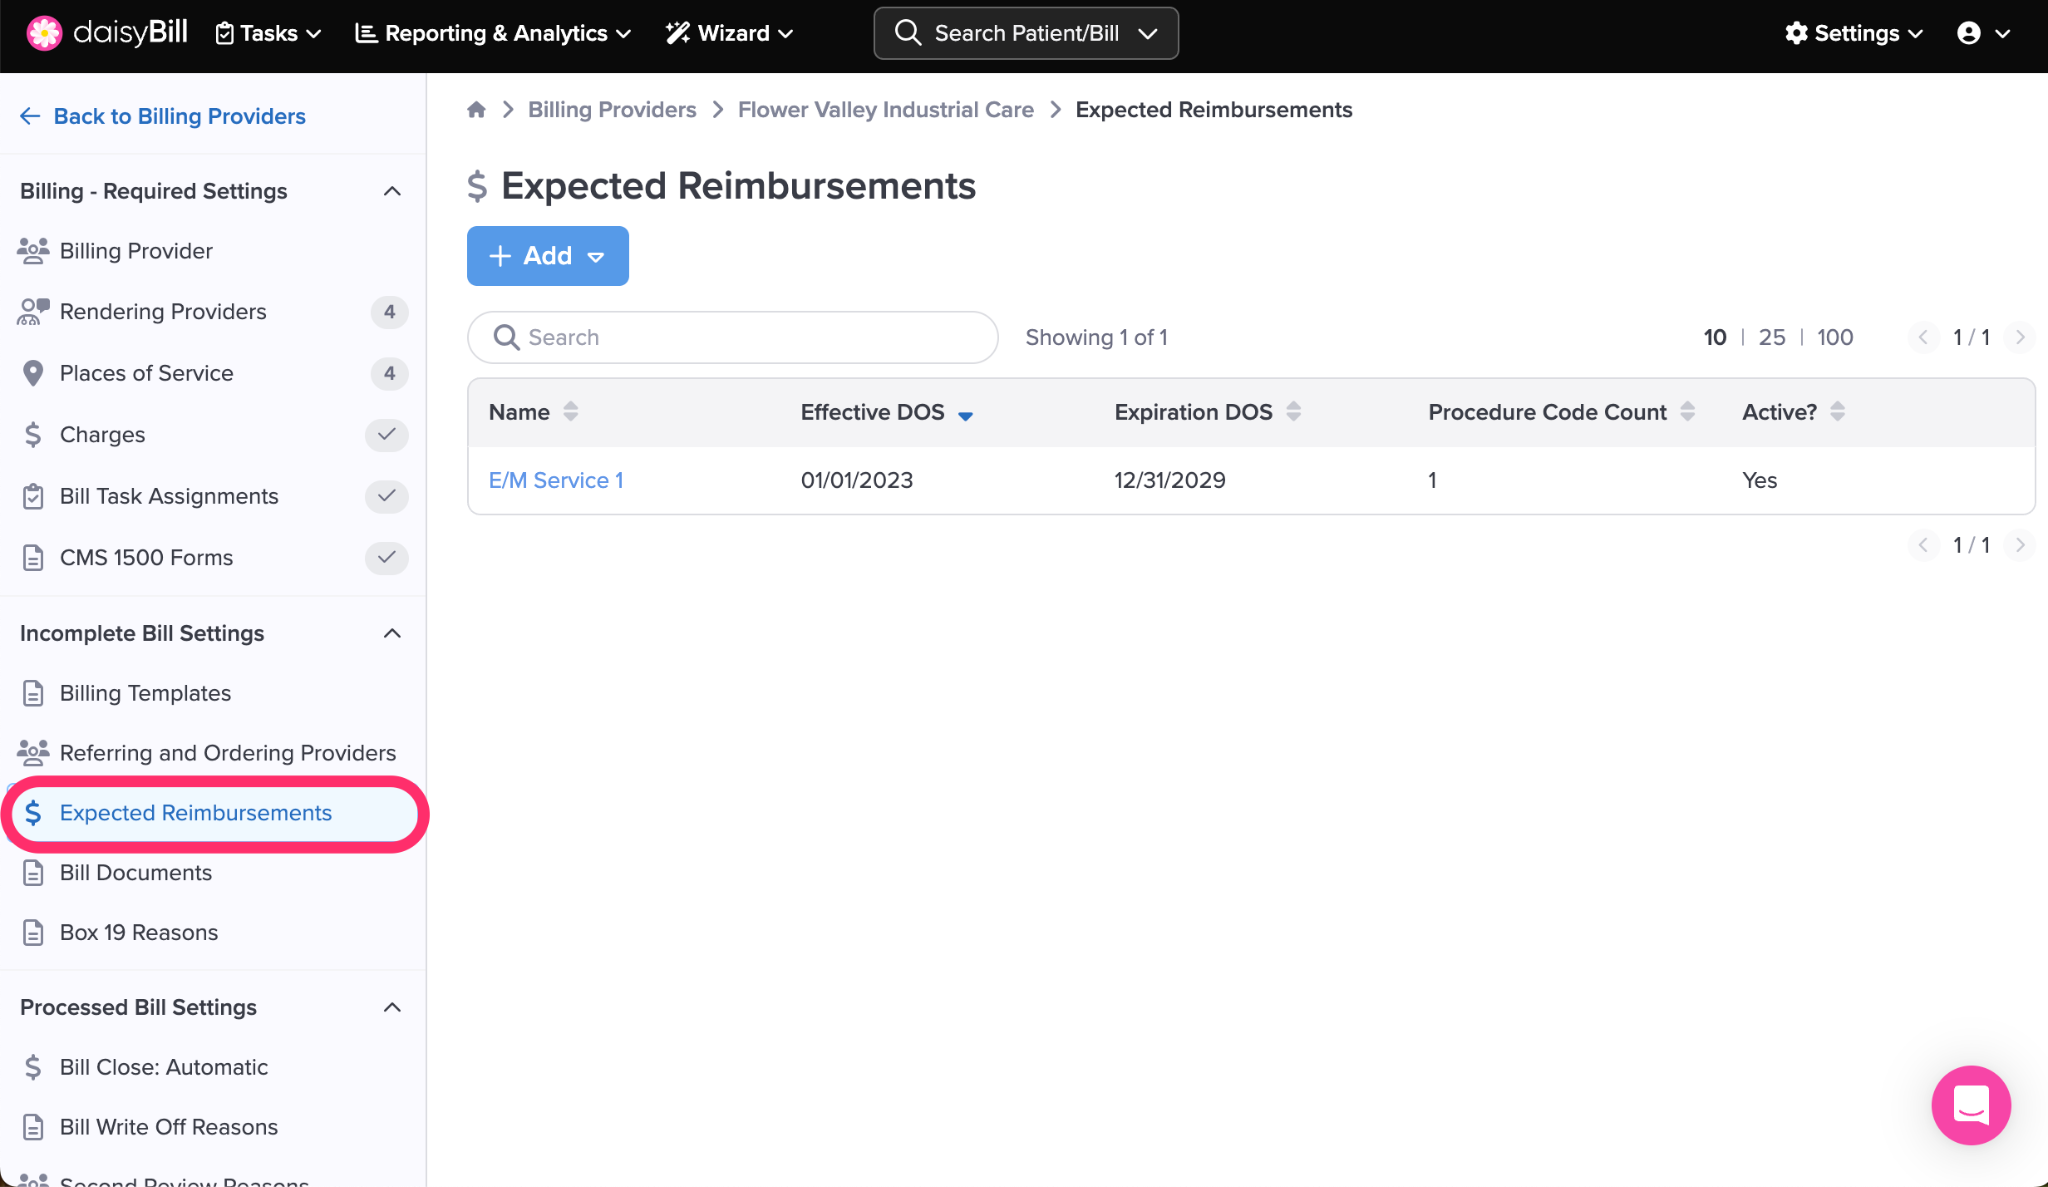Screen dimensions: 2048x1187
Task: Open the user account avatar menu
Action: [x=1969, y=33]
